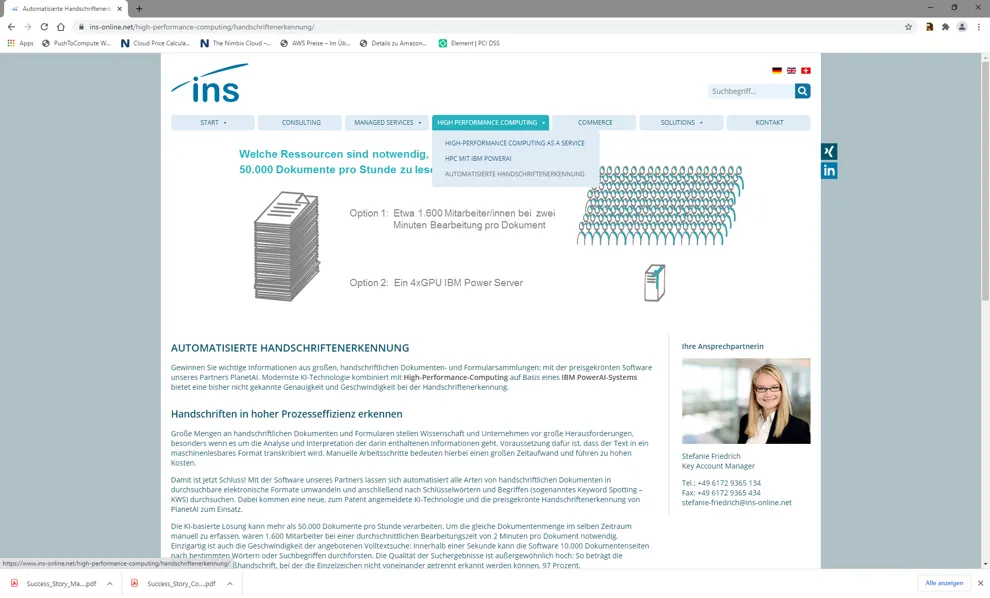Open the Cloud Price Calculator bookmark
Image resolution: width=990 pixels, height=598 pixels.
[x=155, y=44]
